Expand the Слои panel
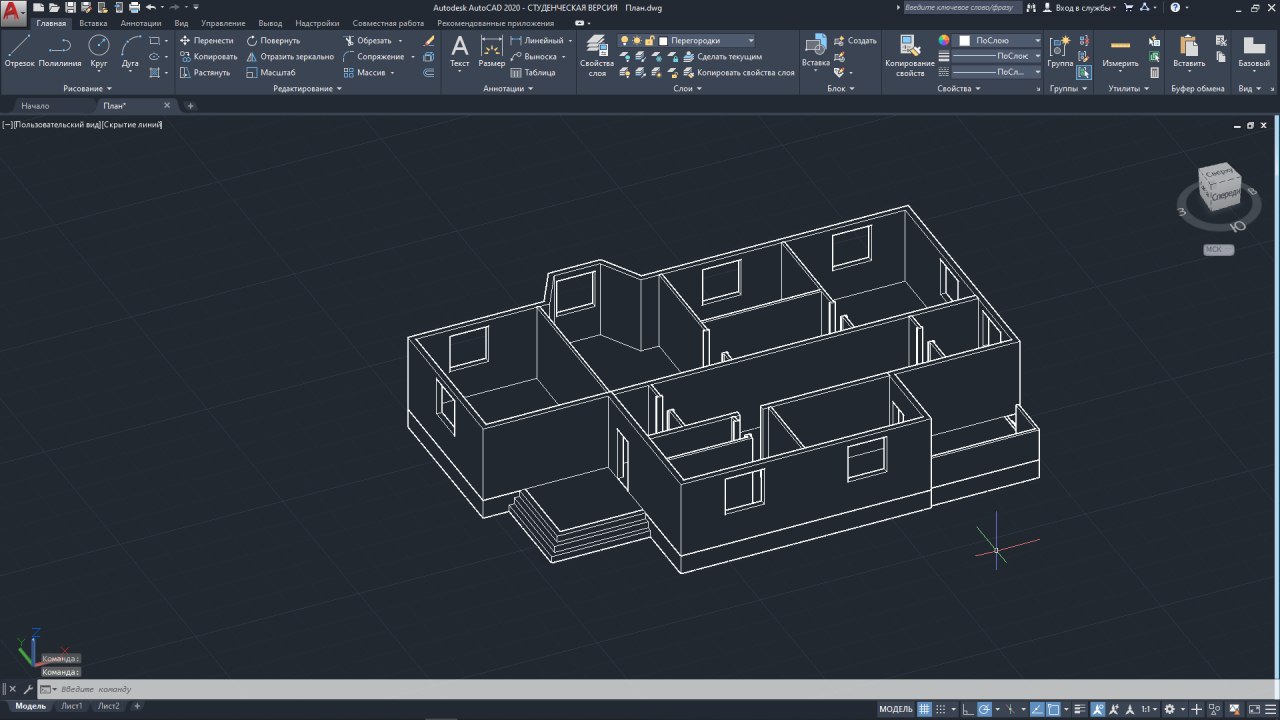The image size is (1280, 720). (687, 89)
